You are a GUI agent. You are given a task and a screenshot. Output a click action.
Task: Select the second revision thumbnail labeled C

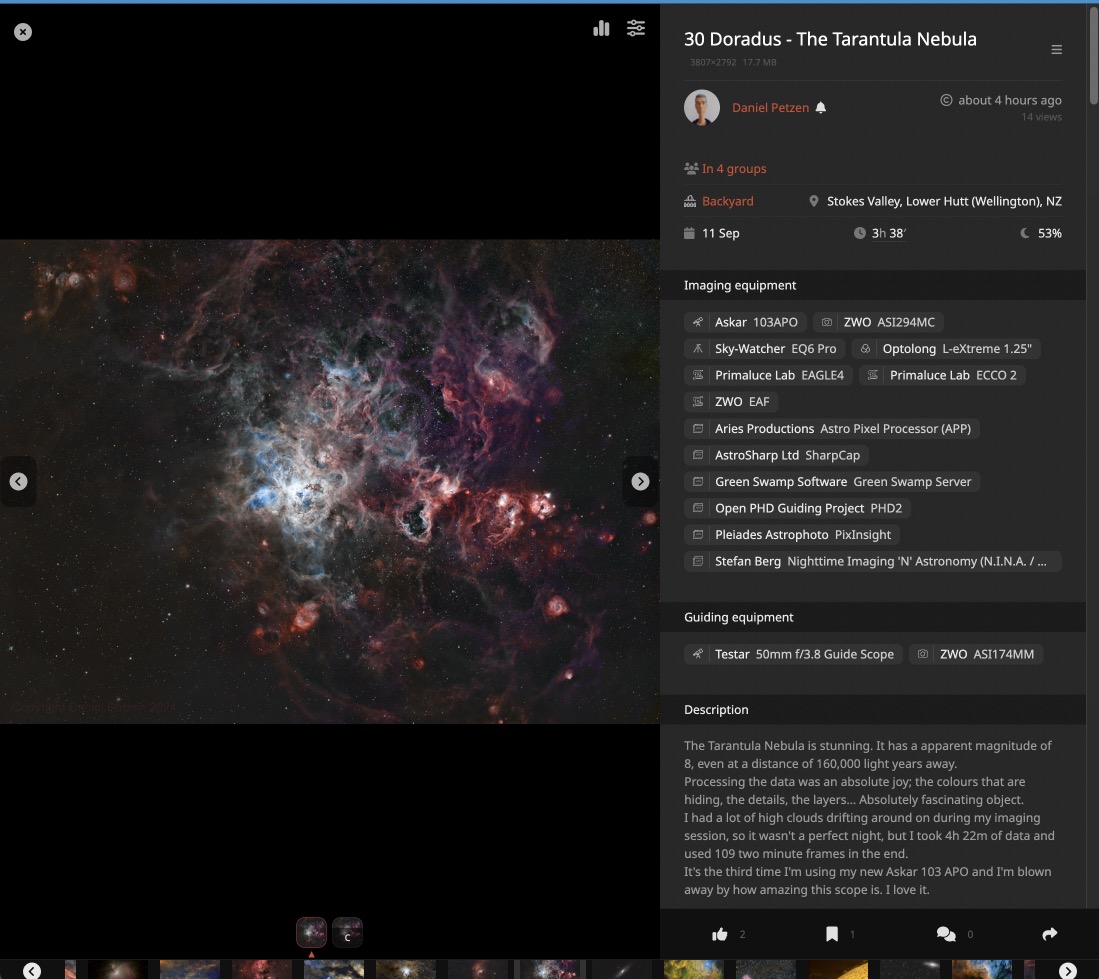pyautogui.click(x=347, y=932)
